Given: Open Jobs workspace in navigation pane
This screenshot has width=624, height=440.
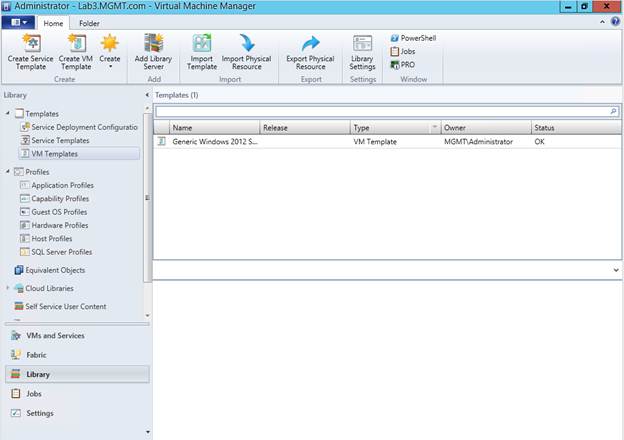Looking at the screenshot, I should (x=77, y=393).
